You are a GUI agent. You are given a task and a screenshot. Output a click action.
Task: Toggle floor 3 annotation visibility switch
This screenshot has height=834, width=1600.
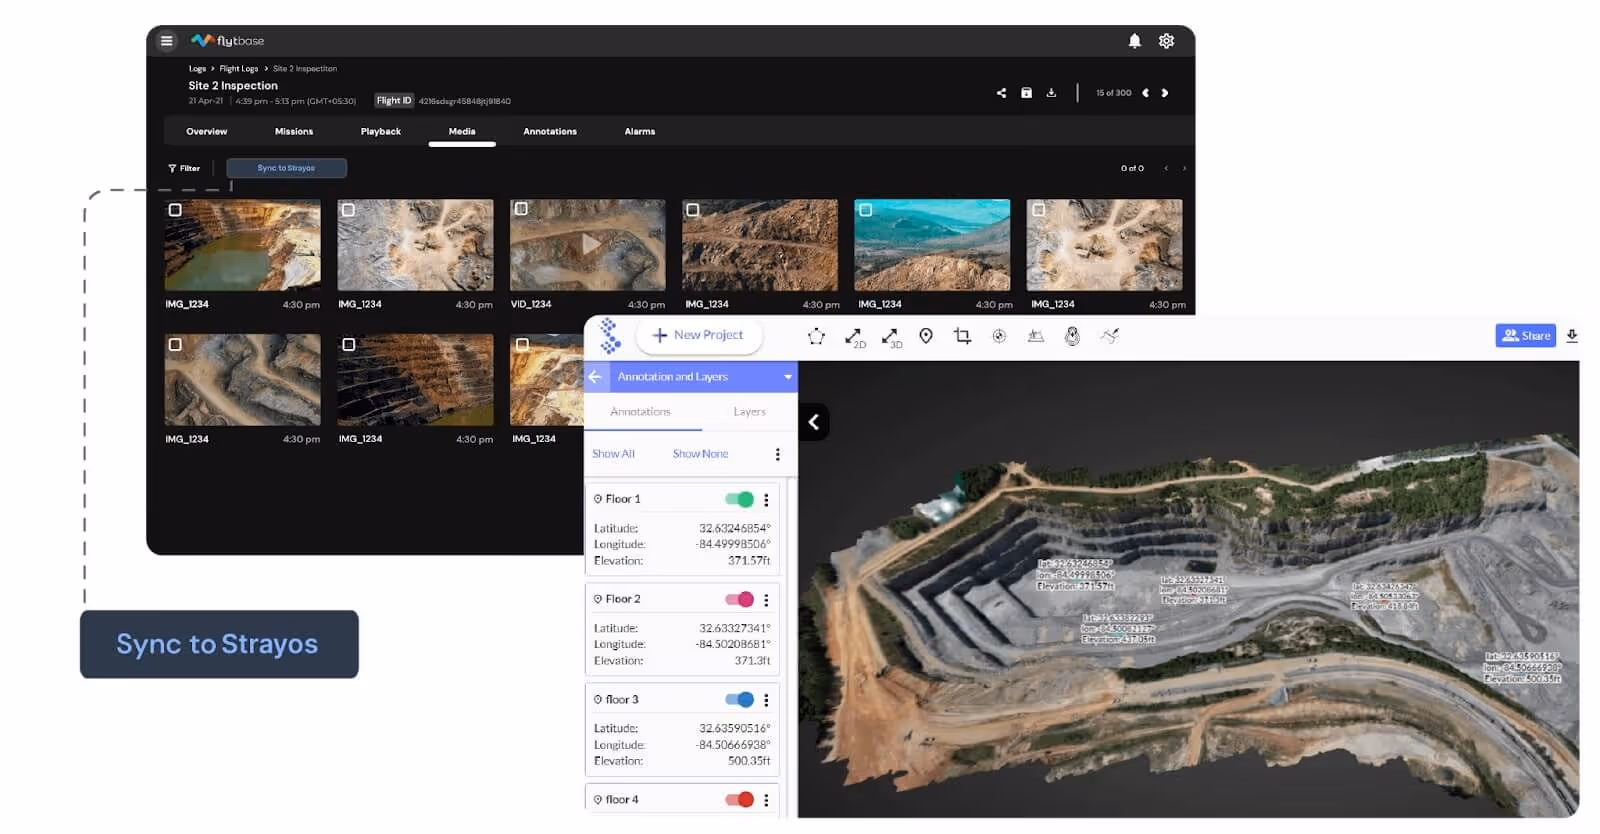[739, 699]
